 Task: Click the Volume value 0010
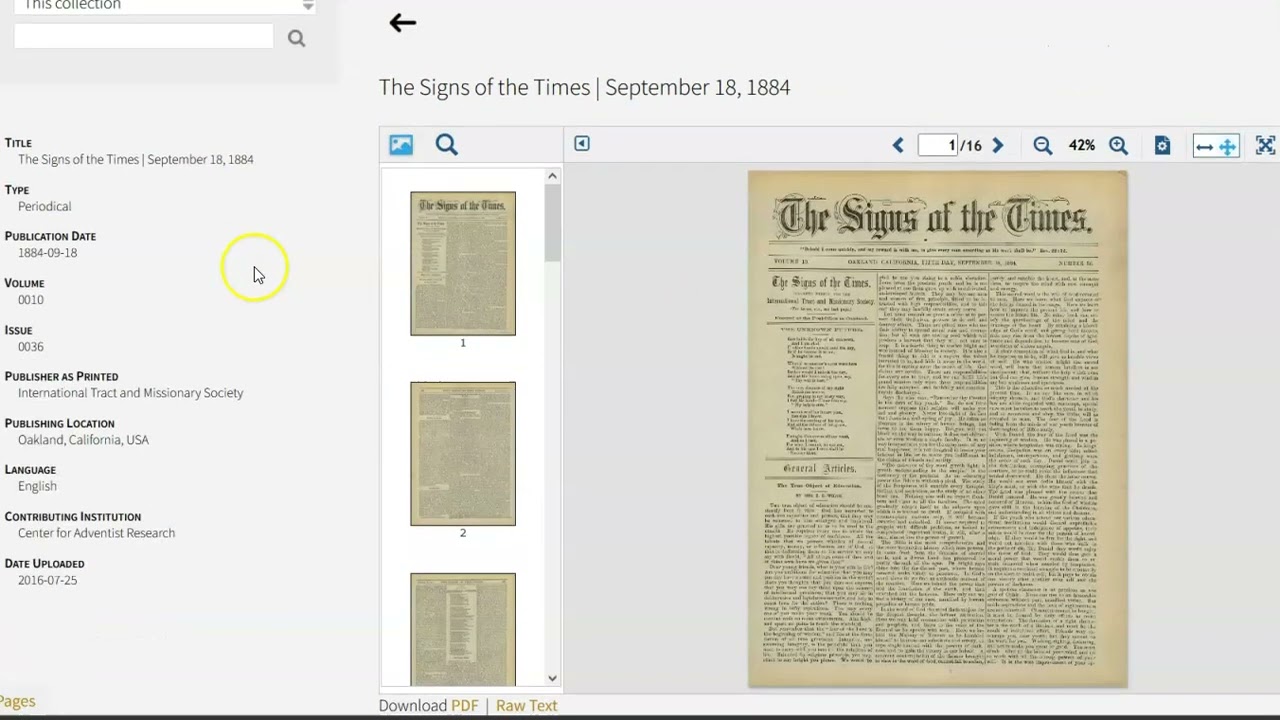point(31,300)
